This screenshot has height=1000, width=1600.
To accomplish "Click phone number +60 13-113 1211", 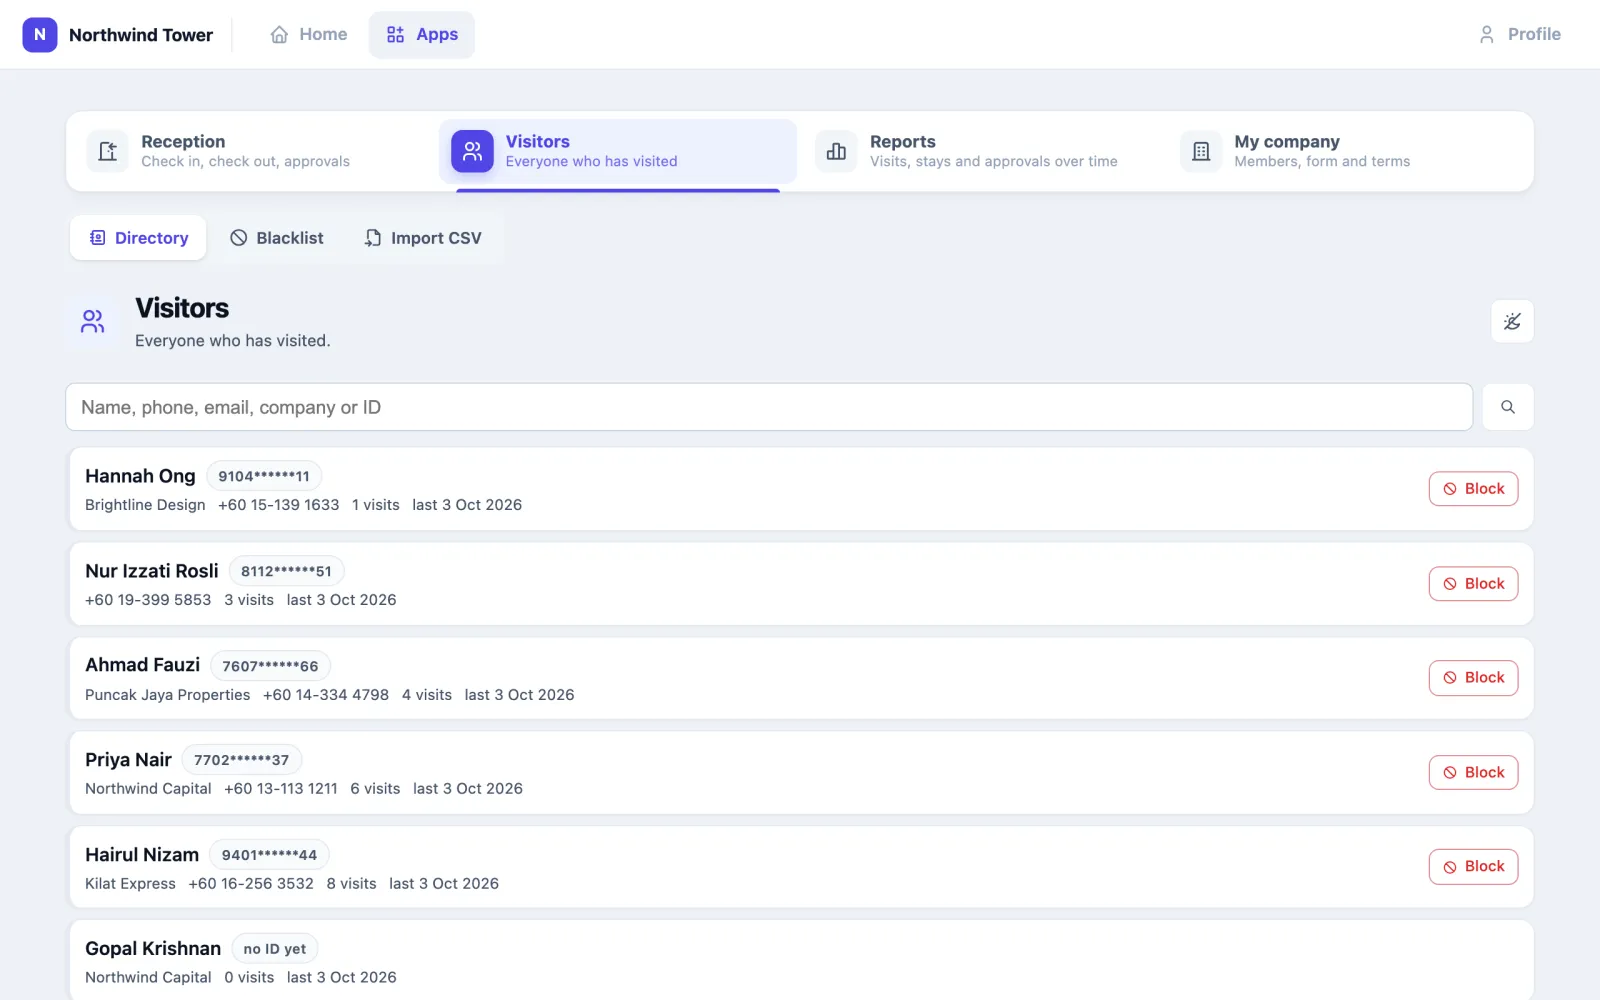I will pos(281,789).
